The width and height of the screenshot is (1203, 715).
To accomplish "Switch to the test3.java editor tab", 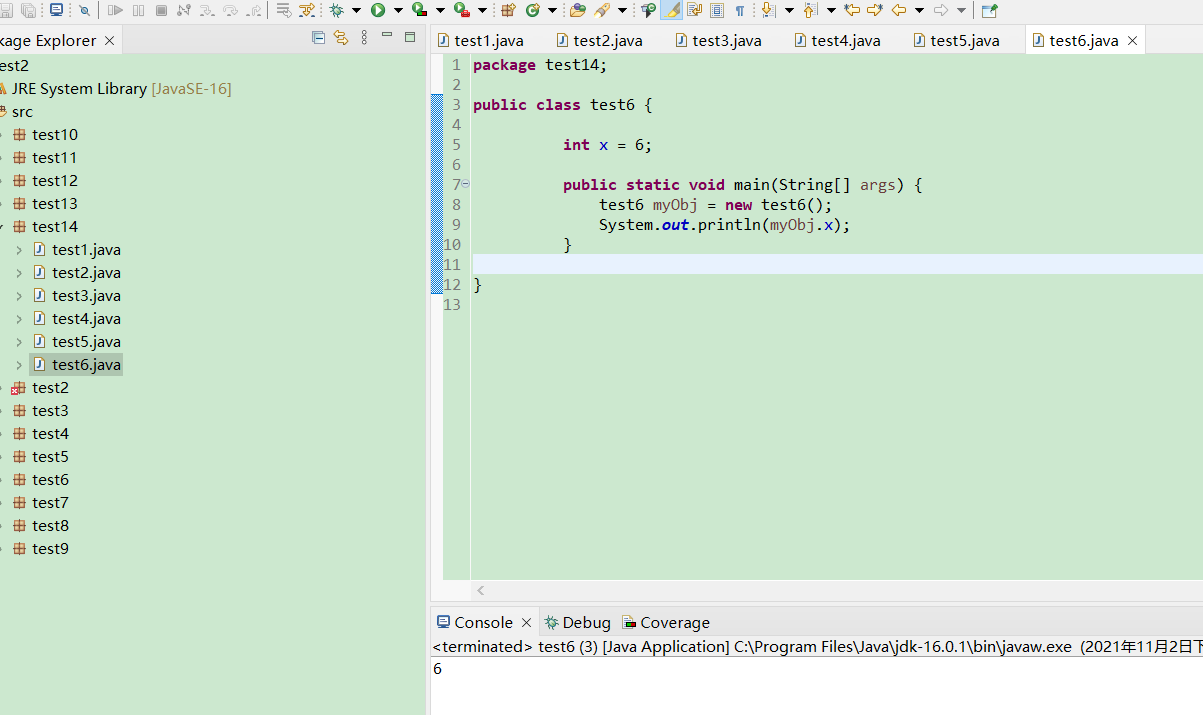I will coord(718,40).
